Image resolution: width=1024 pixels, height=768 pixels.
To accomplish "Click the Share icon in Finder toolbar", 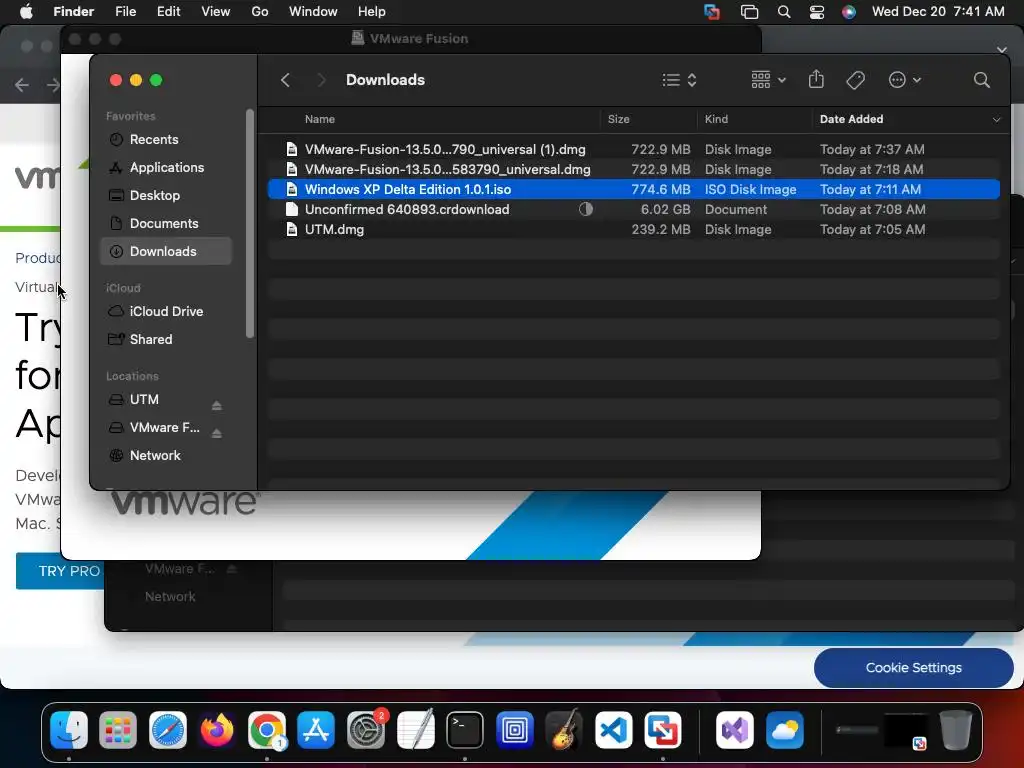I will pos(816,80).
